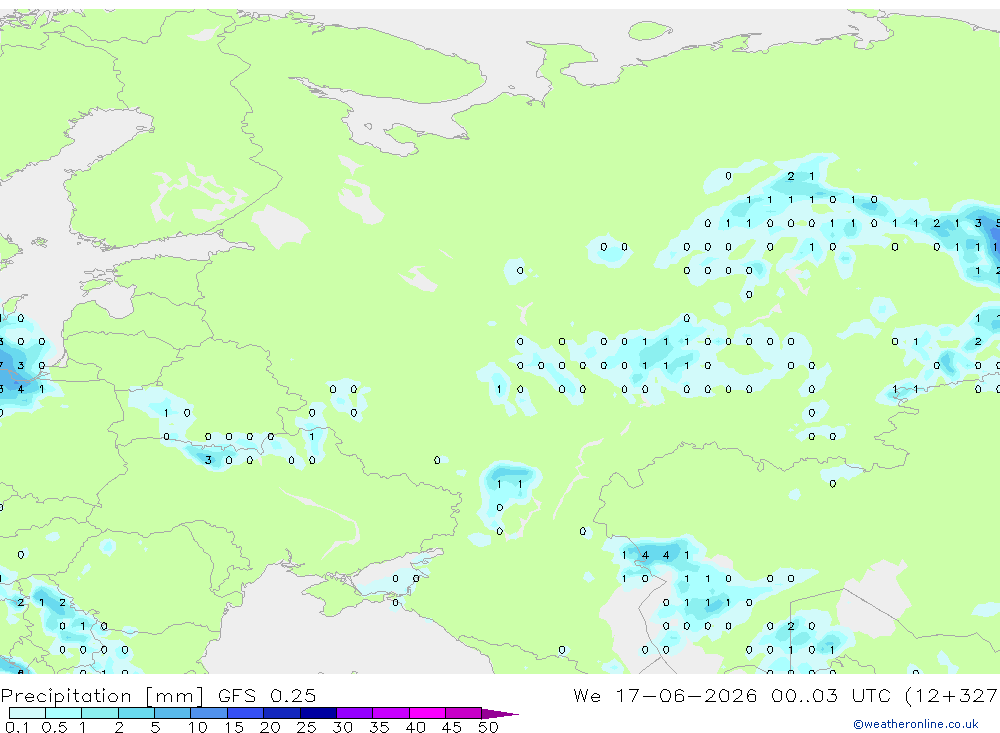
Task: Click the 0.1–0.5 mm lightest cyan legend swatch
Action: point(27,713)
